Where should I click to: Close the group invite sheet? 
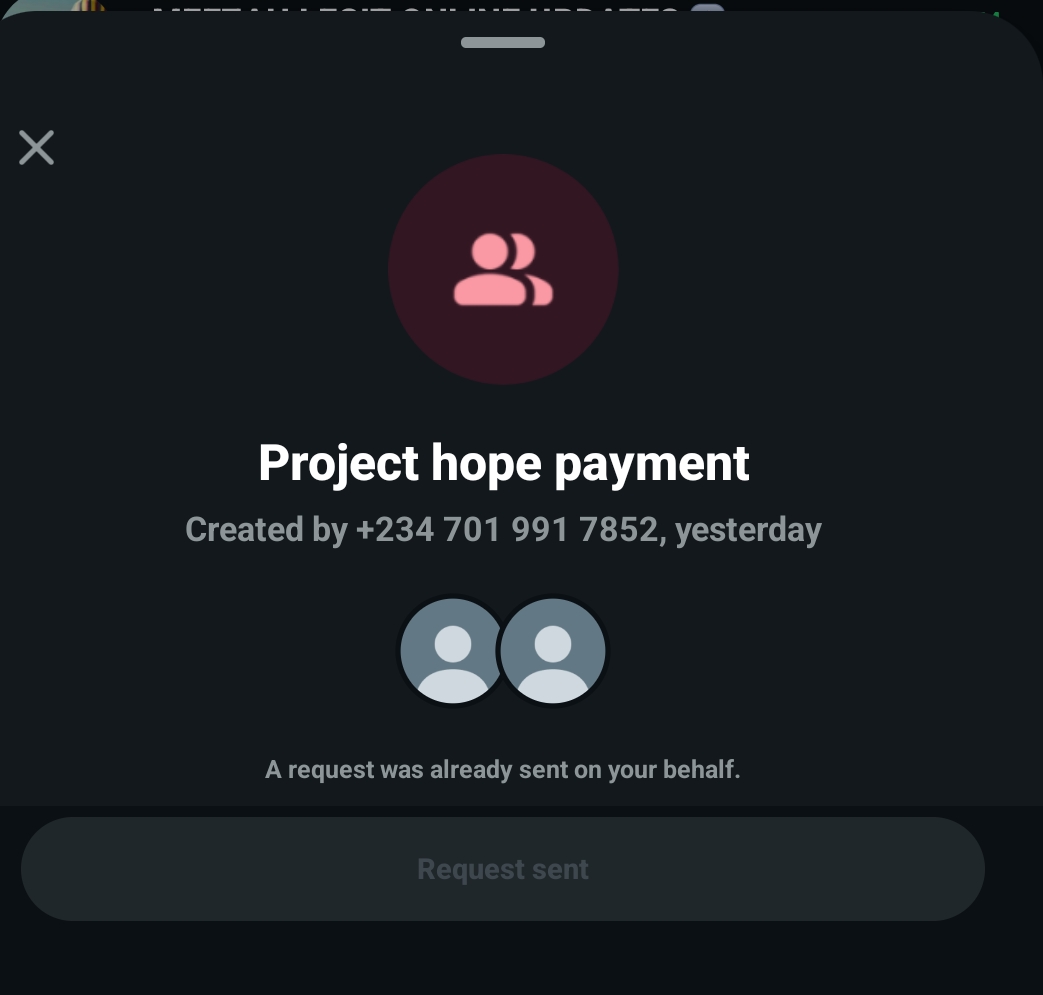pyautogui.click(x=37, y=147)
